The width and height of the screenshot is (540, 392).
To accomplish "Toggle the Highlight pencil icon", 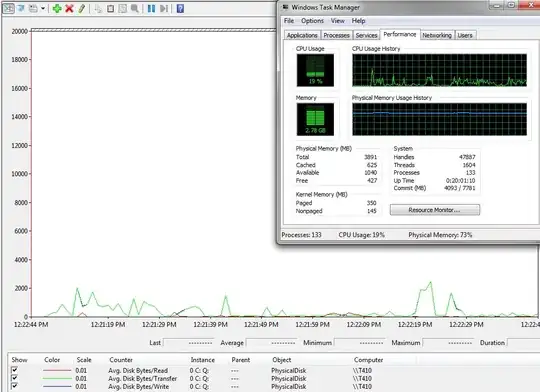I will pos(81,8).
